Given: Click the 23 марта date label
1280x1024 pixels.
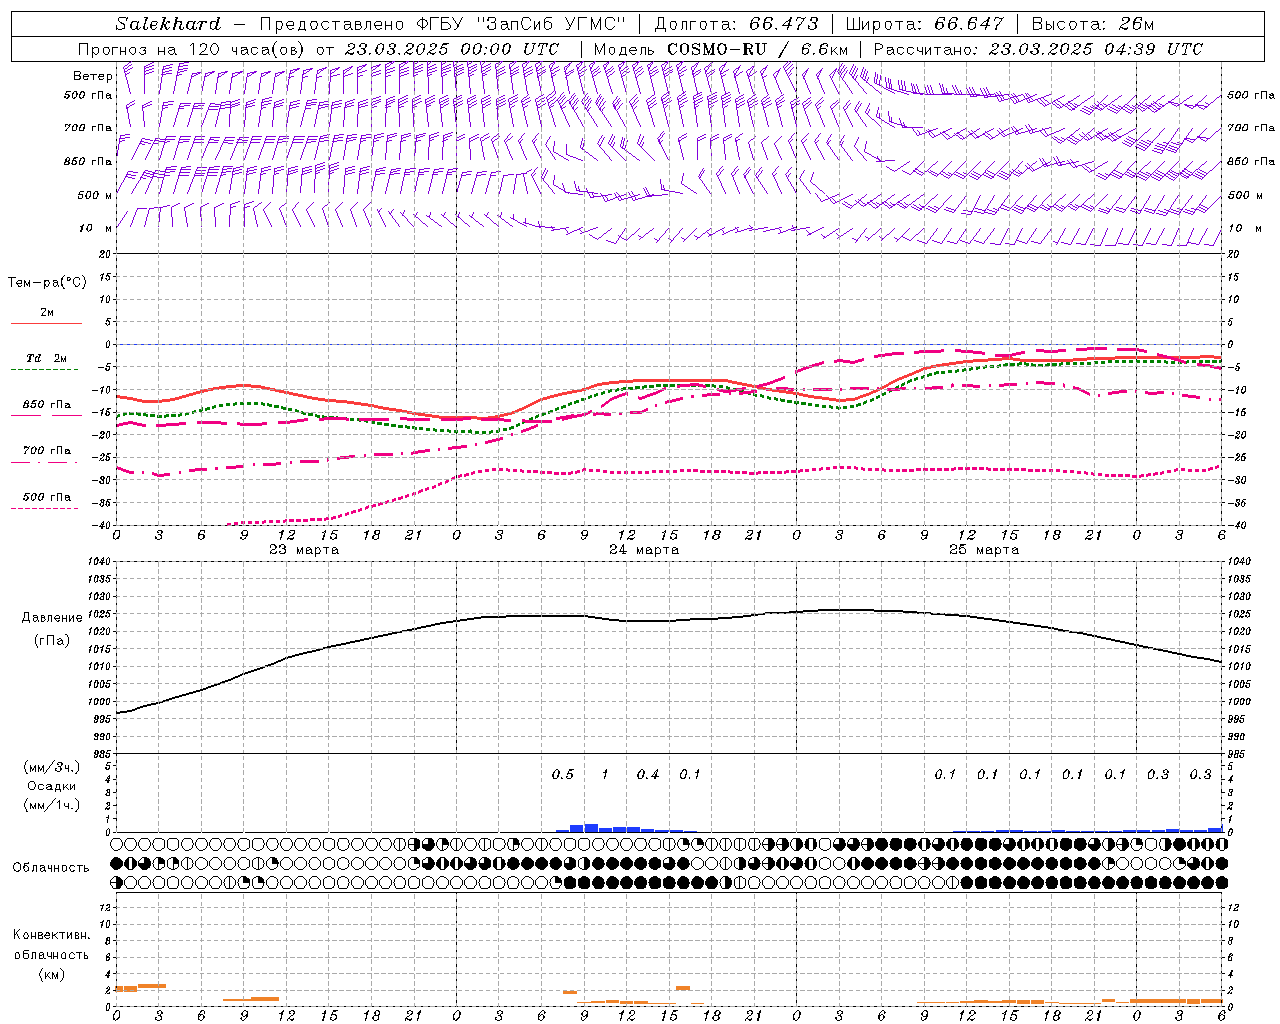Looking at the screenshot, I should pos(304,550).
